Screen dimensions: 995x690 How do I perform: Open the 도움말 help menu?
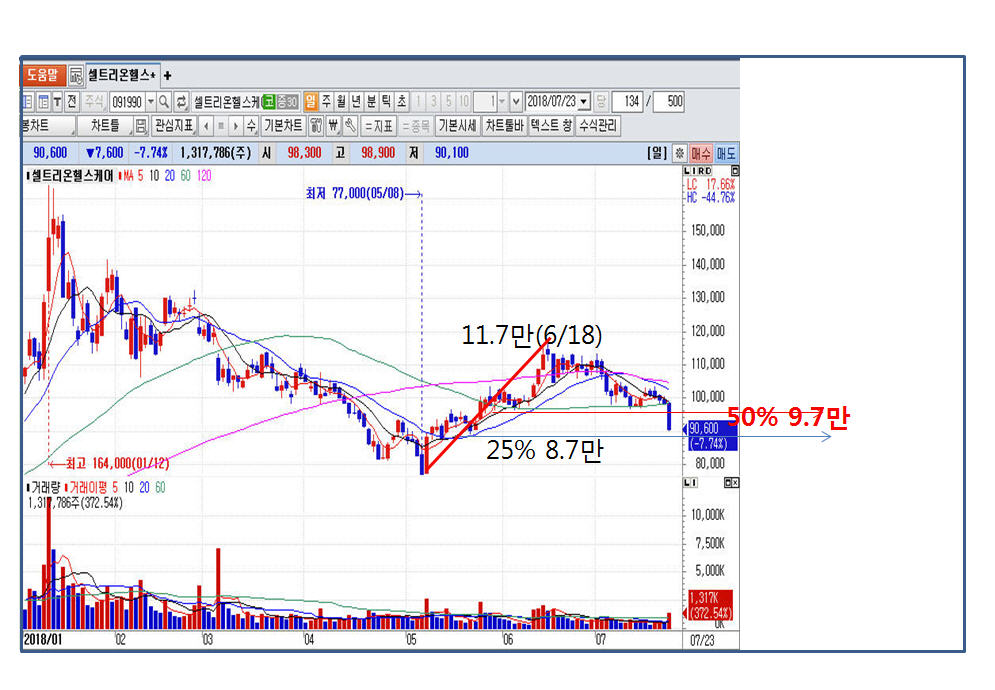tap(43, 75)
